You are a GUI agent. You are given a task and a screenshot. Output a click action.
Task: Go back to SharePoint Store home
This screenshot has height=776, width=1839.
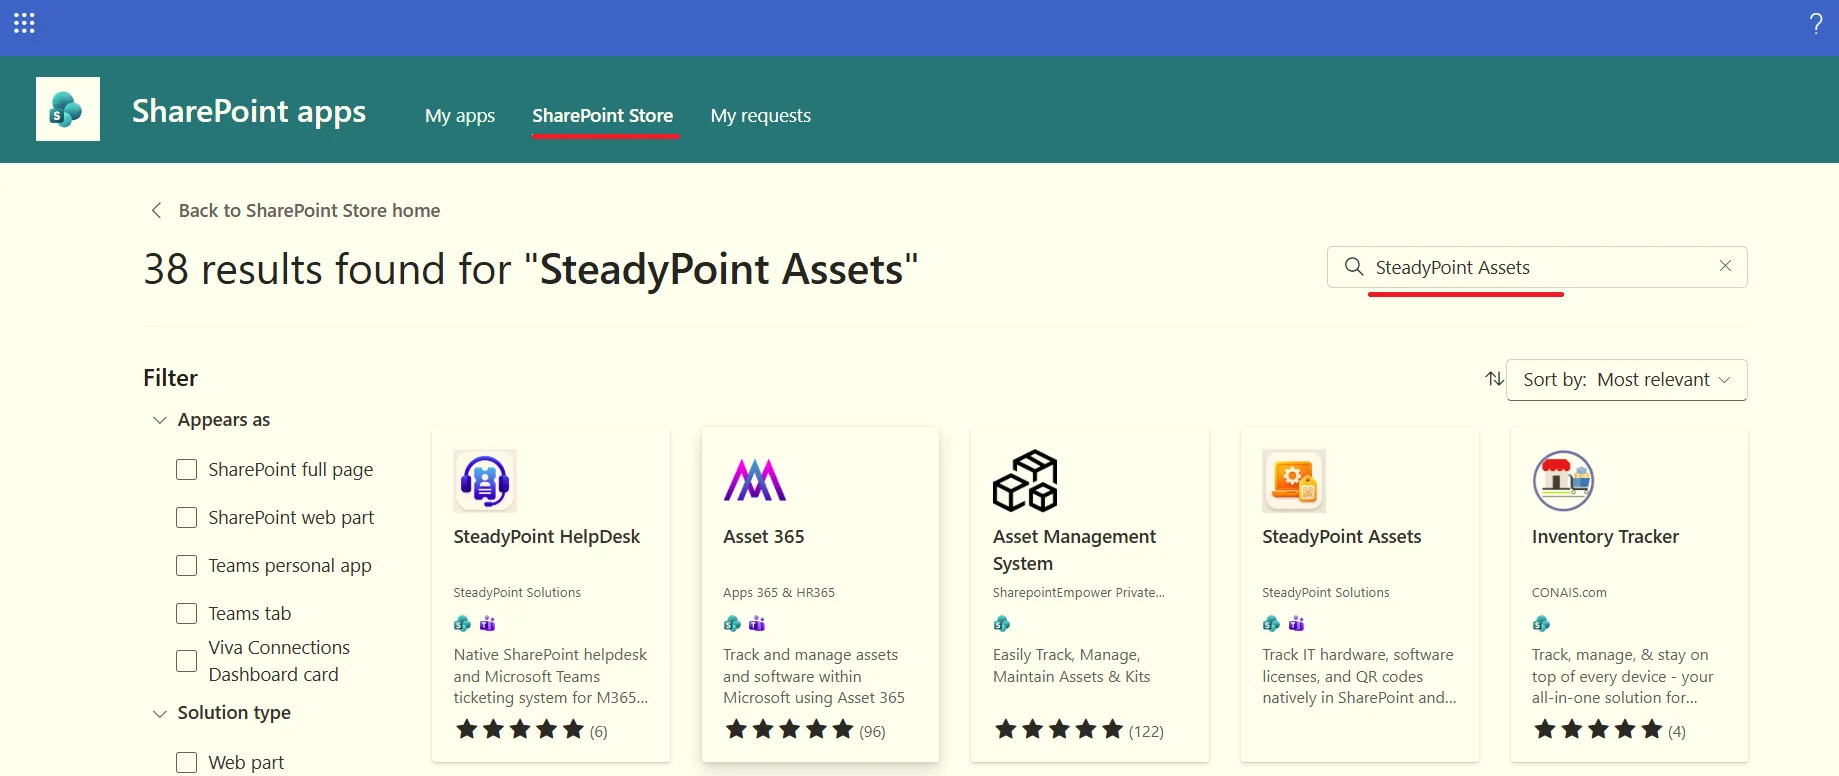(309, 210)
